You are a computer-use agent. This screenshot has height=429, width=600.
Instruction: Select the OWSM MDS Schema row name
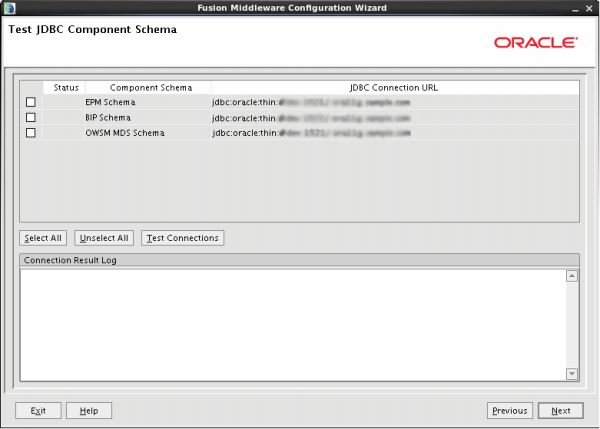[125, 132]
